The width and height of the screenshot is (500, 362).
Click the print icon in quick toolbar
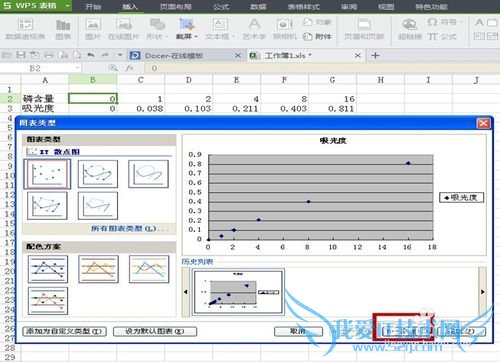[x=49, y=55]
